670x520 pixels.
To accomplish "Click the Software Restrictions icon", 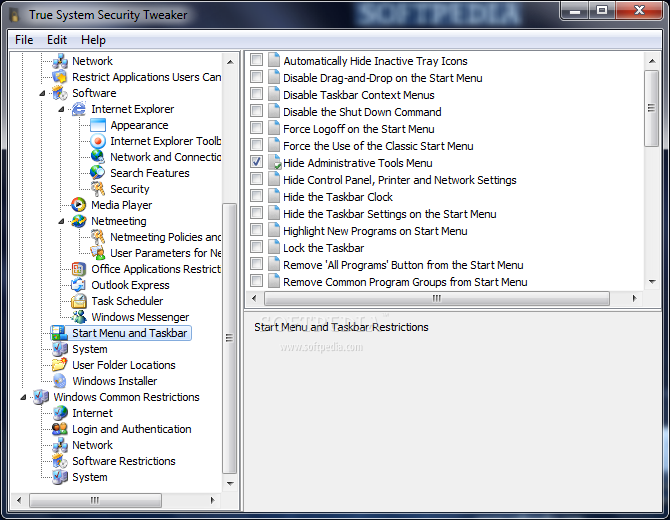I will pyautogui.click(x=60, y=461).
